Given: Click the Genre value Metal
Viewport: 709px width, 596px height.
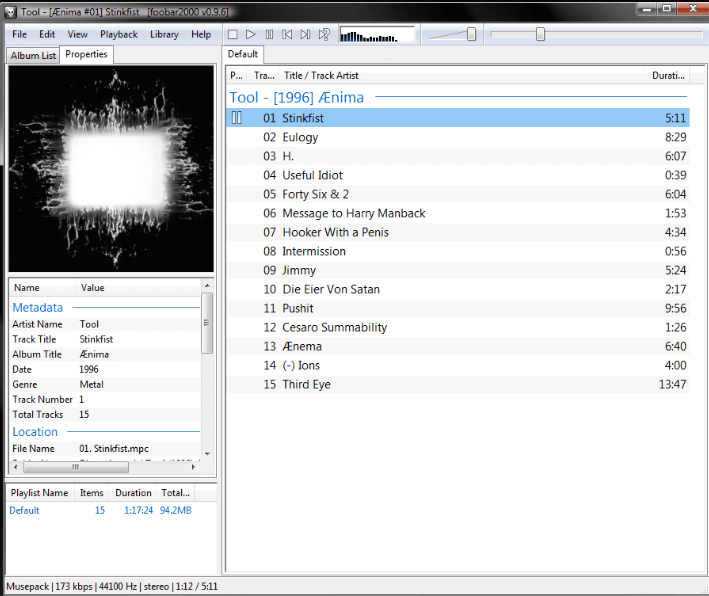Looking at the screenshot, I should pos(91,384).
